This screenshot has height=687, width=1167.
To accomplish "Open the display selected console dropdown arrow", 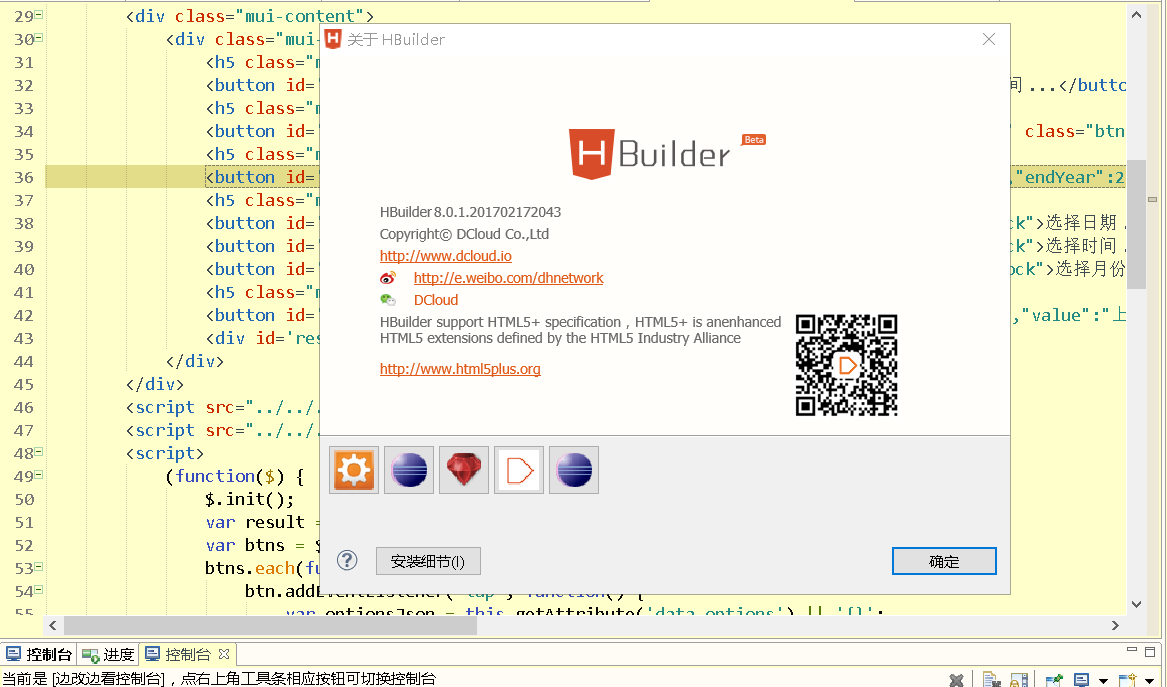I will point(1102,680).
